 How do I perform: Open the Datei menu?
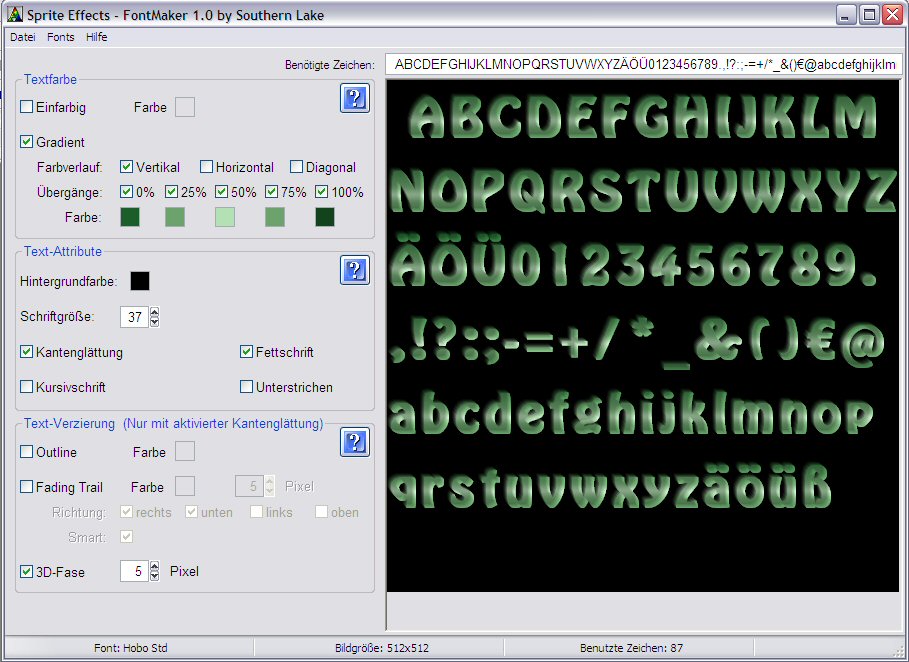[23, 37]
